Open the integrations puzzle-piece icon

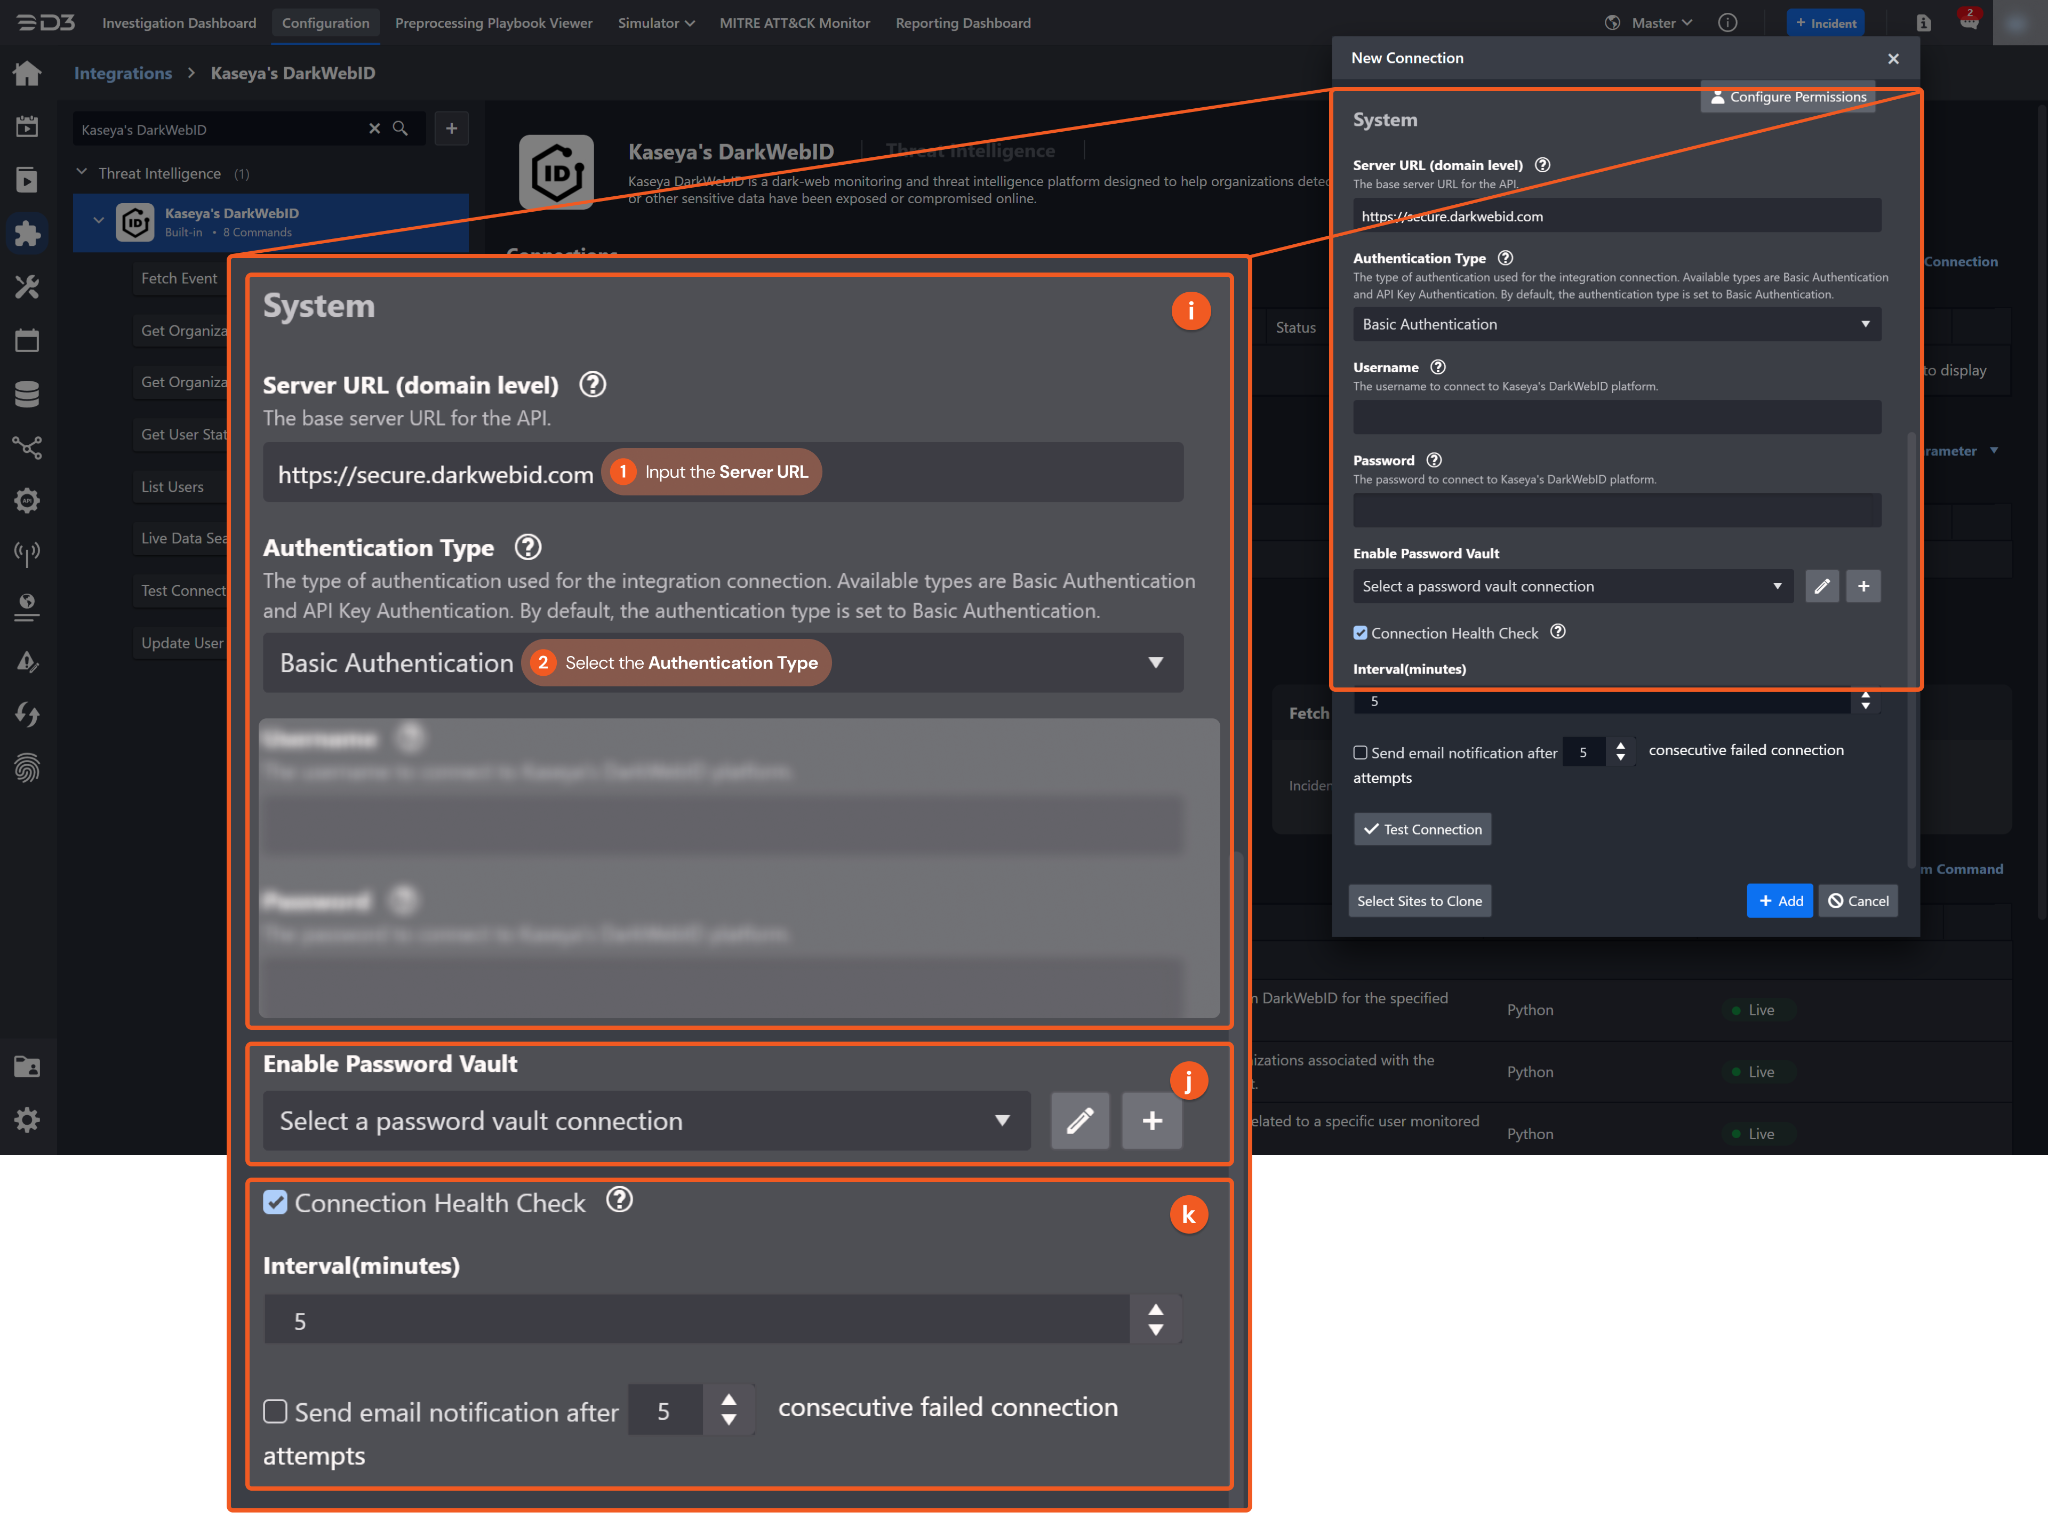click(x=27, y=233)
